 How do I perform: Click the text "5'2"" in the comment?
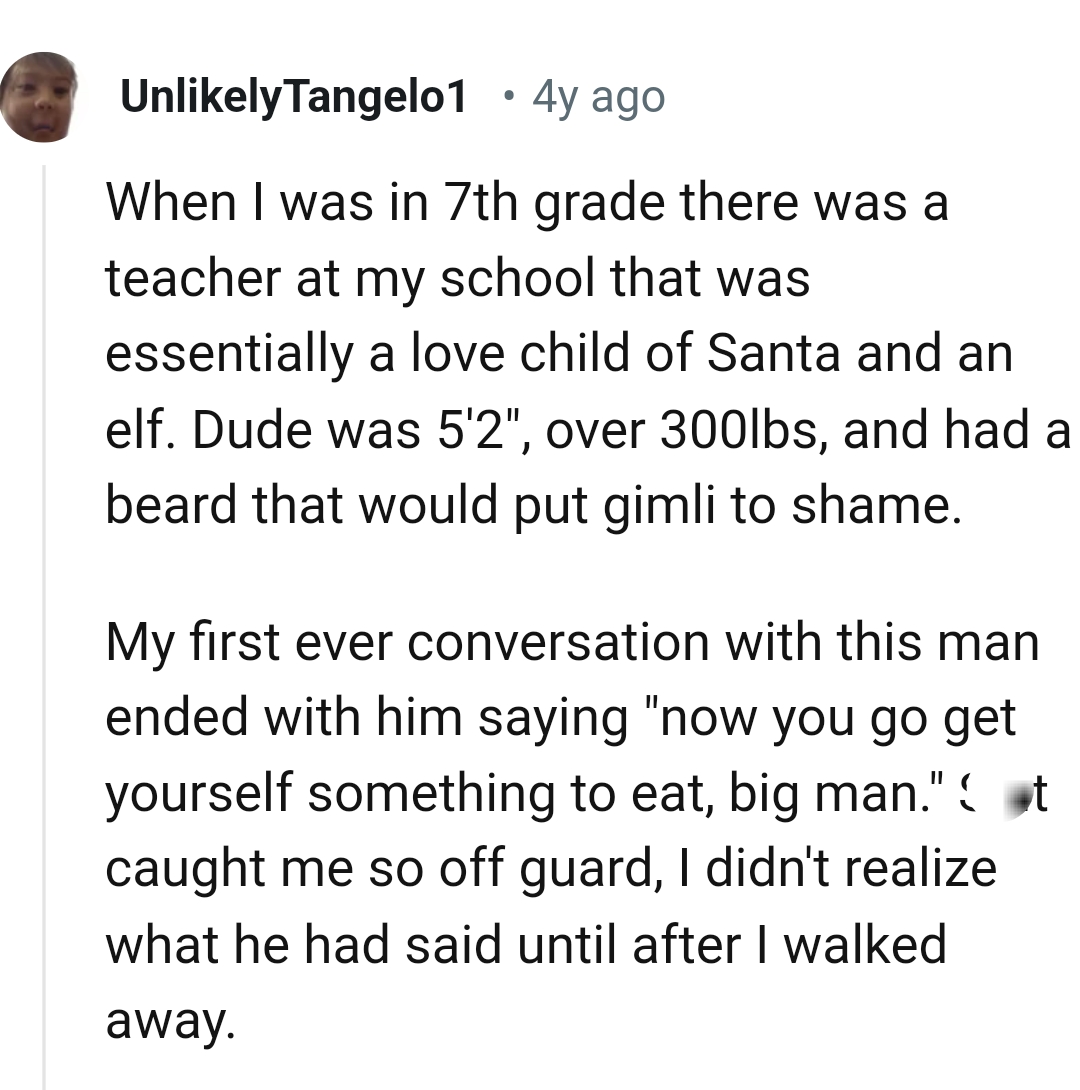point(487,429)
